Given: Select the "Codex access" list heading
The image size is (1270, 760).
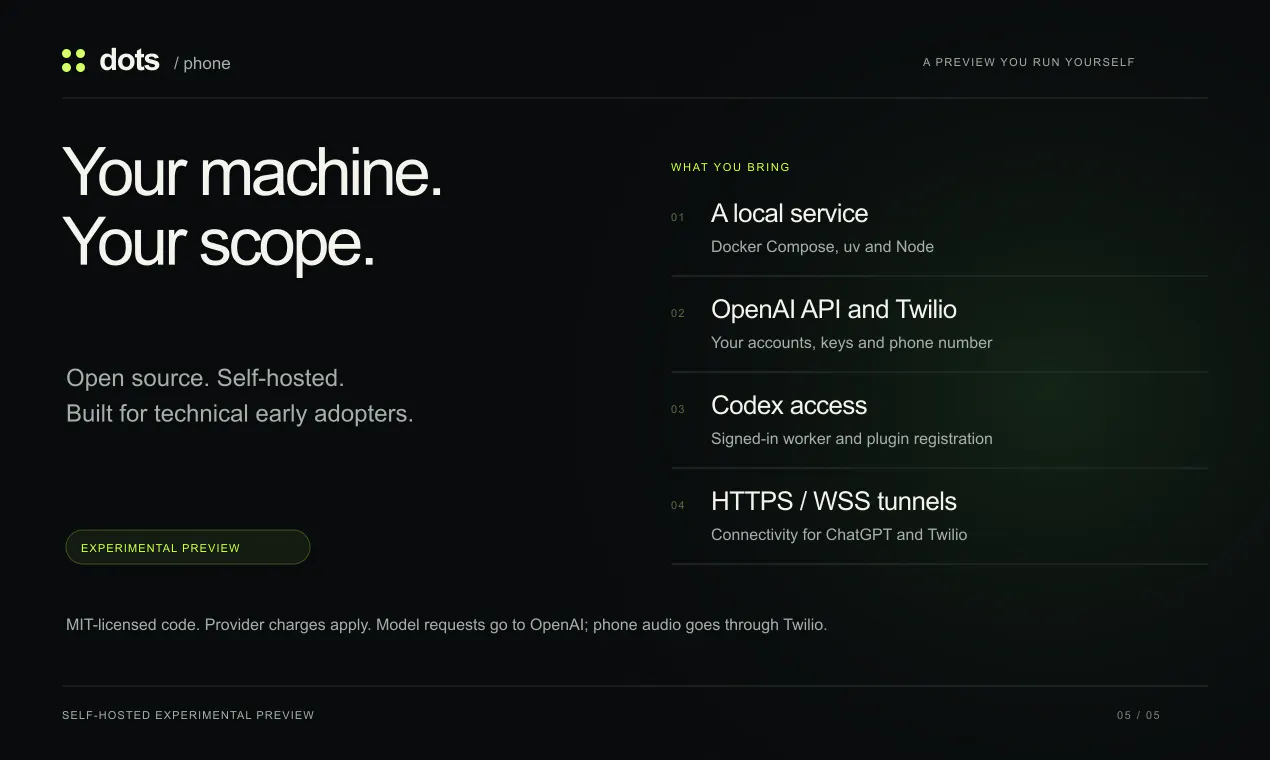Looking at the screenshot, I should [x=789, y=405].
